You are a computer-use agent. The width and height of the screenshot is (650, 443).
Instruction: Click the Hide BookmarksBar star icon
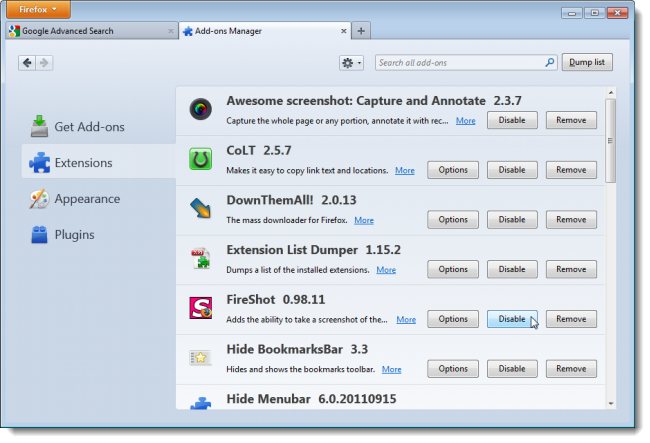201,357
